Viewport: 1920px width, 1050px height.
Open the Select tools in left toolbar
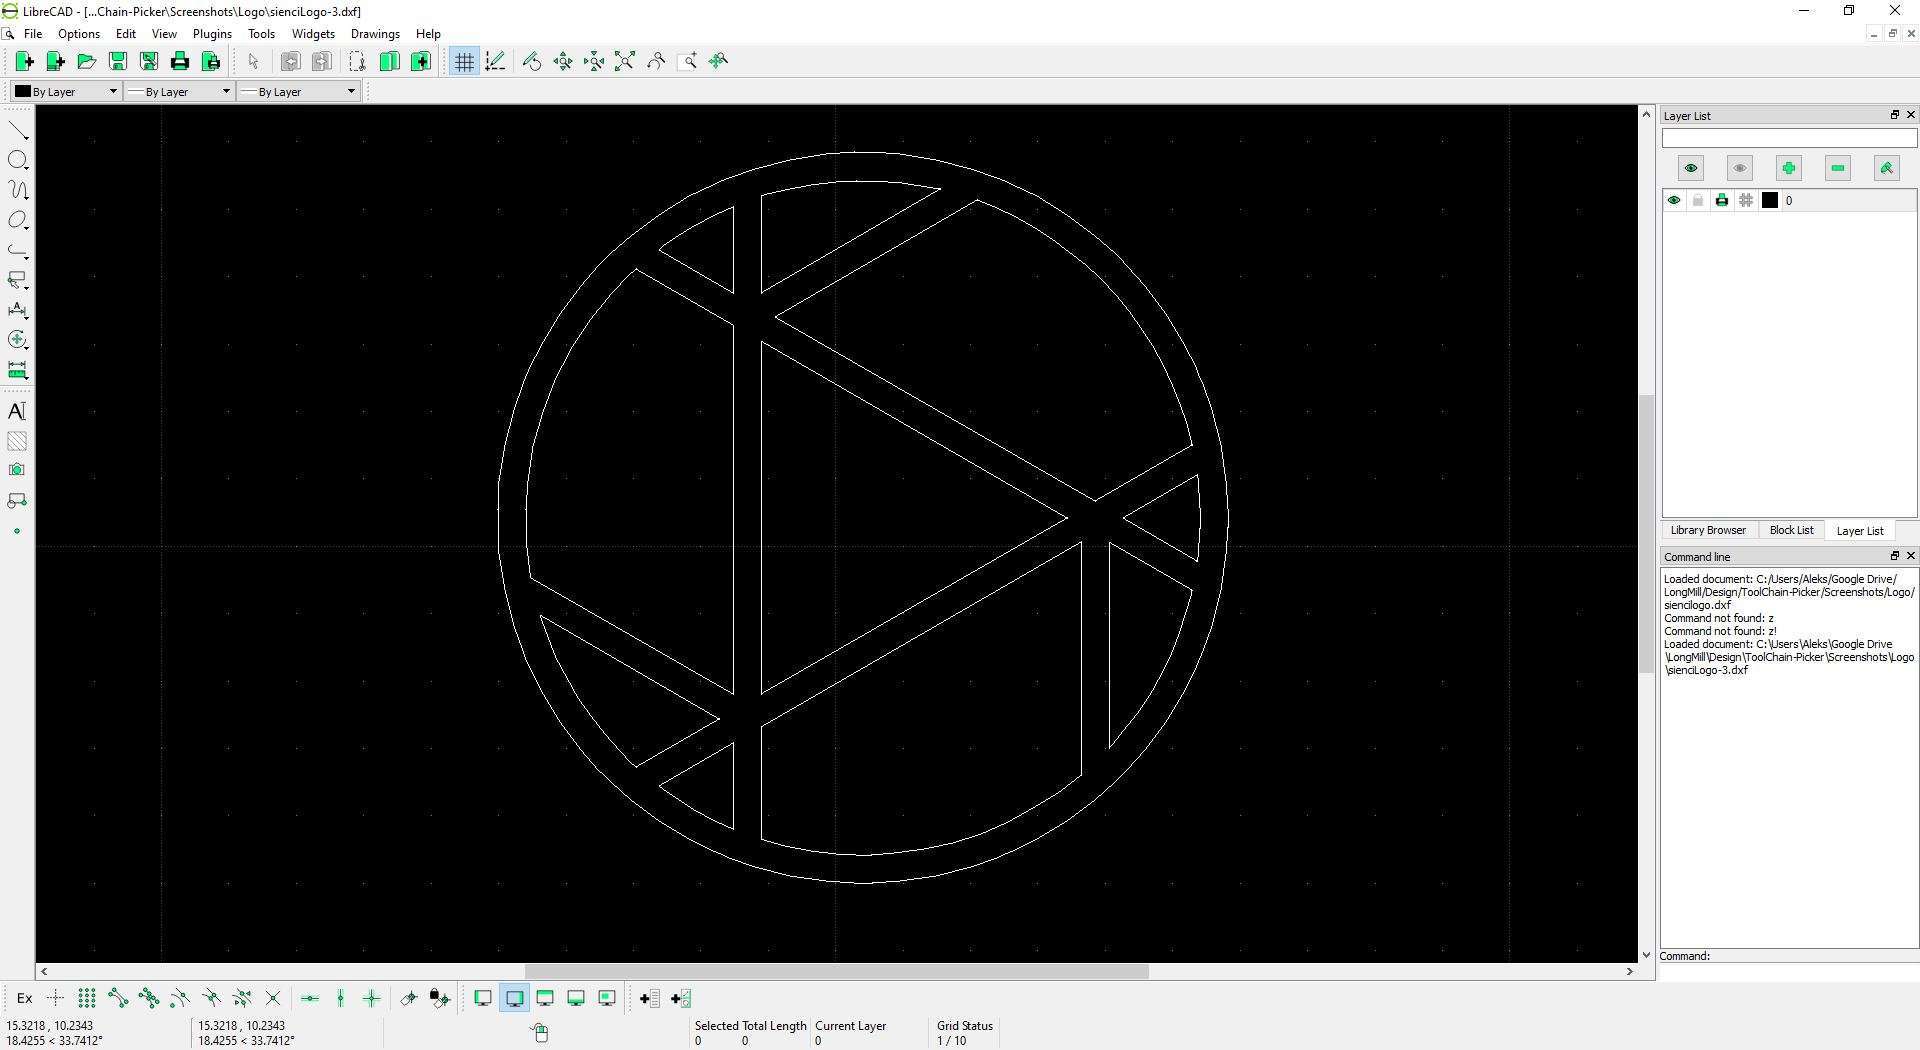tap(18, 280)
